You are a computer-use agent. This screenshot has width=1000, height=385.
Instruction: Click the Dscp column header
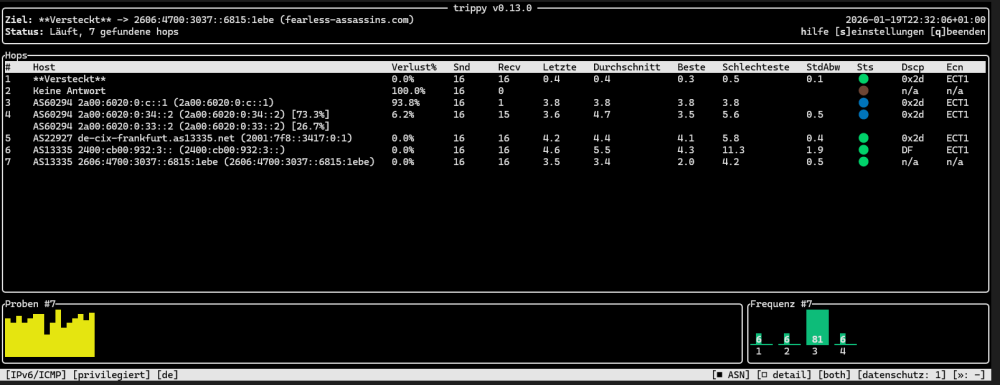913,67
